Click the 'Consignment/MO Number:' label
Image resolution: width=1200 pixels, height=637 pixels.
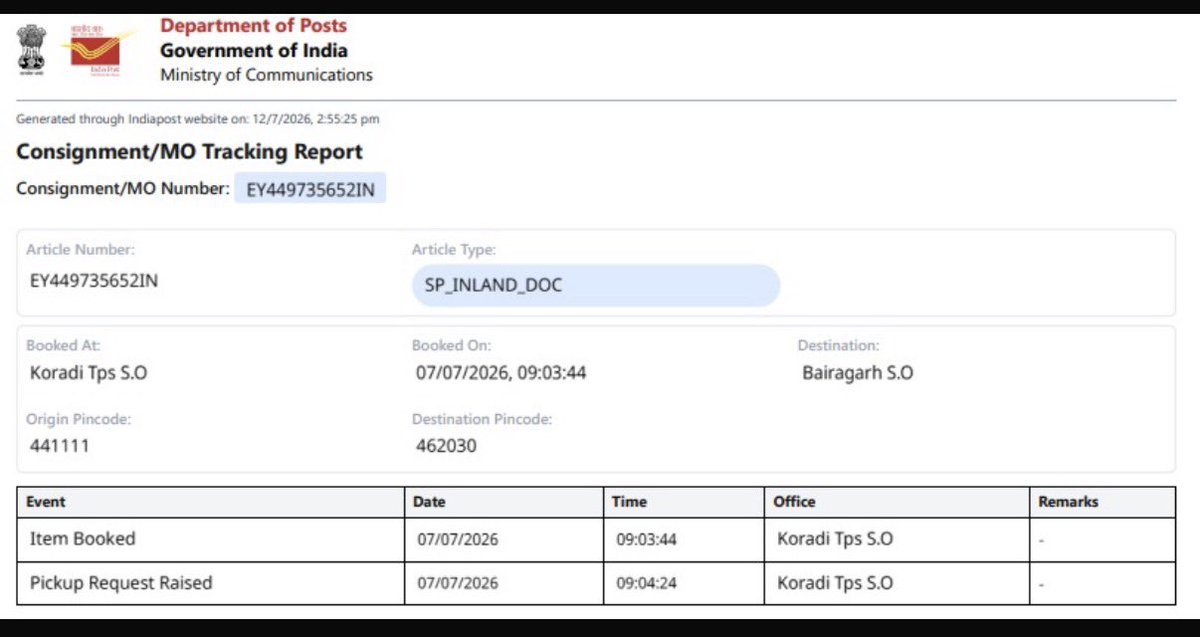click(123, 187)
